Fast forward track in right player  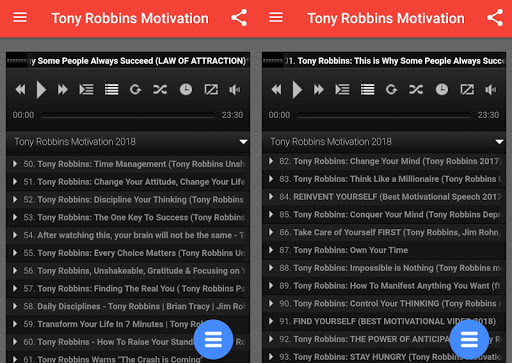(x=318, y=89)
